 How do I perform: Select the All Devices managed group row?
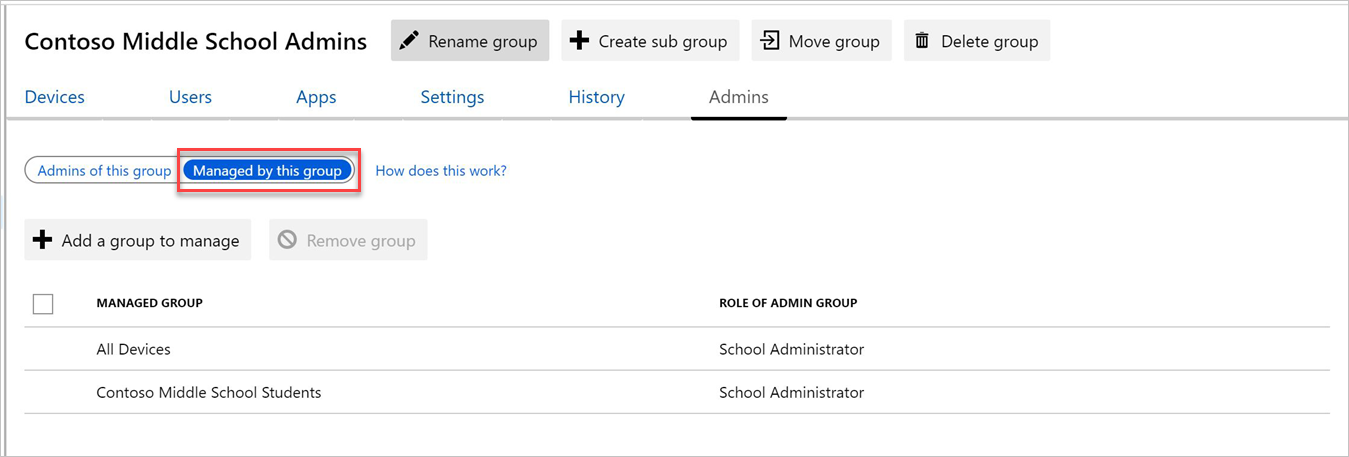click(133, 349)
